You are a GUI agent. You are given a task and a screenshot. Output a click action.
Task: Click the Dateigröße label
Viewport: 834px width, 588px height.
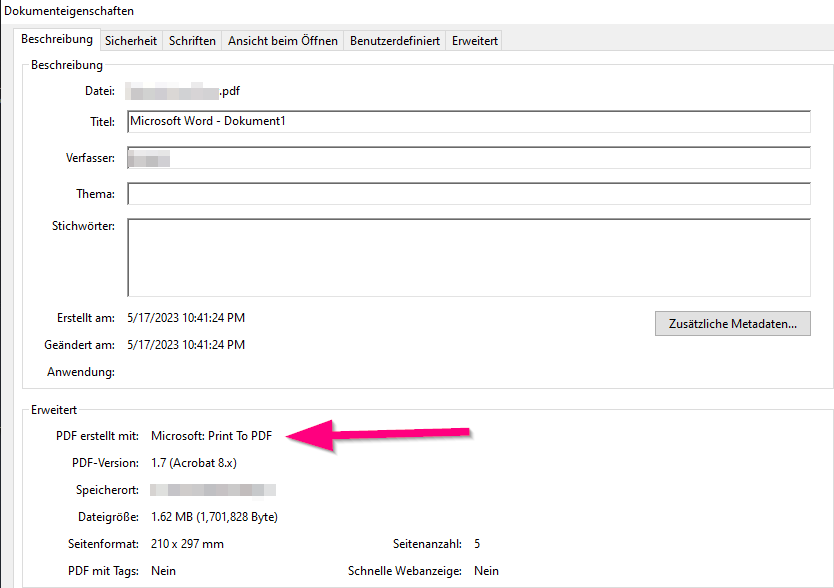click(109, 517)
